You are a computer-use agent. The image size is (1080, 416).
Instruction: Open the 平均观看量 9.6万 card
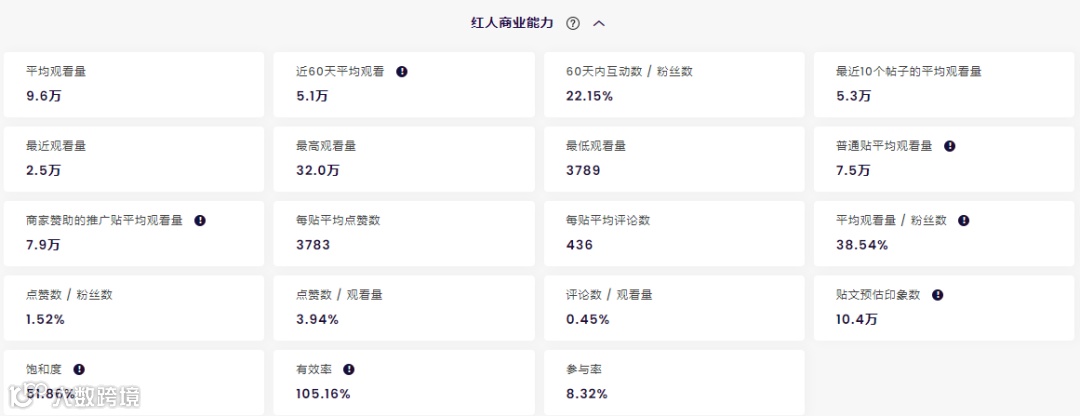click(134, 85)
